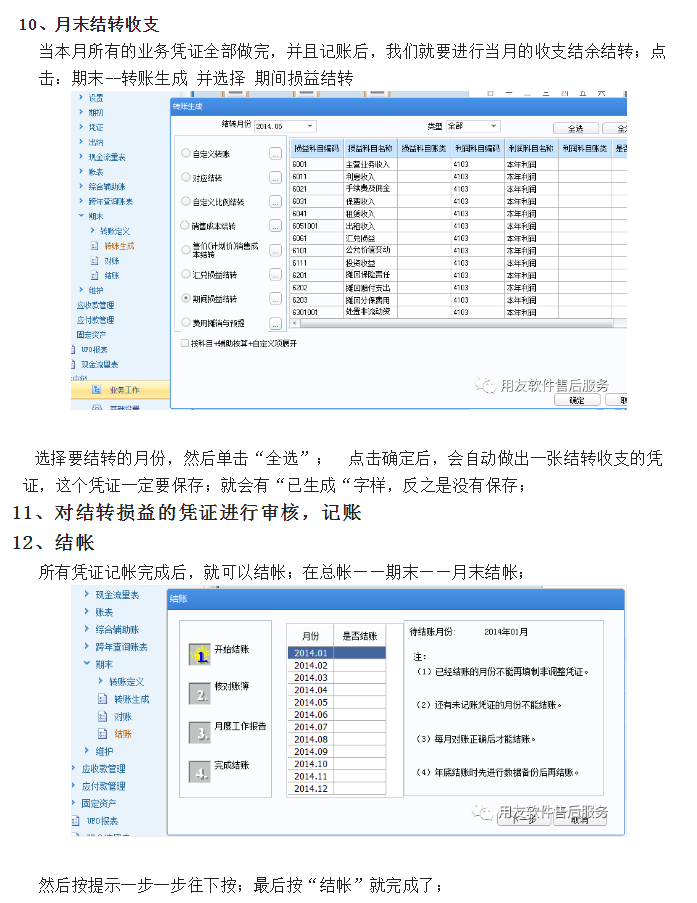Click ellipsis button next to 汇兑损益结转
This screenshot has height=903, width=697.
pos(275,274)
